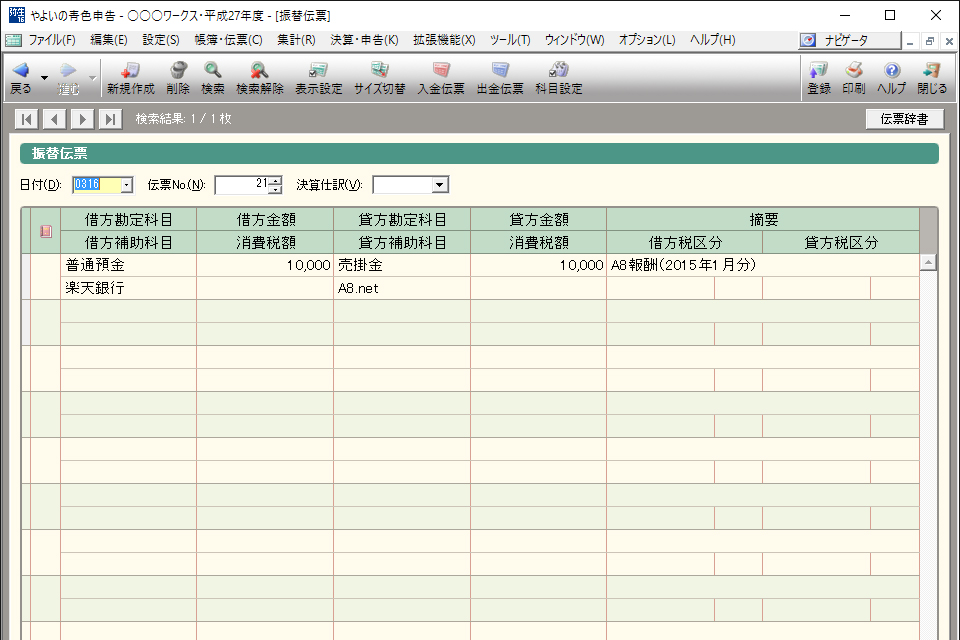Viewport: 960px width, 640px height.
Task: Click the 伝票No. number field
Action: pyautogui.click(x=242, y=184)
